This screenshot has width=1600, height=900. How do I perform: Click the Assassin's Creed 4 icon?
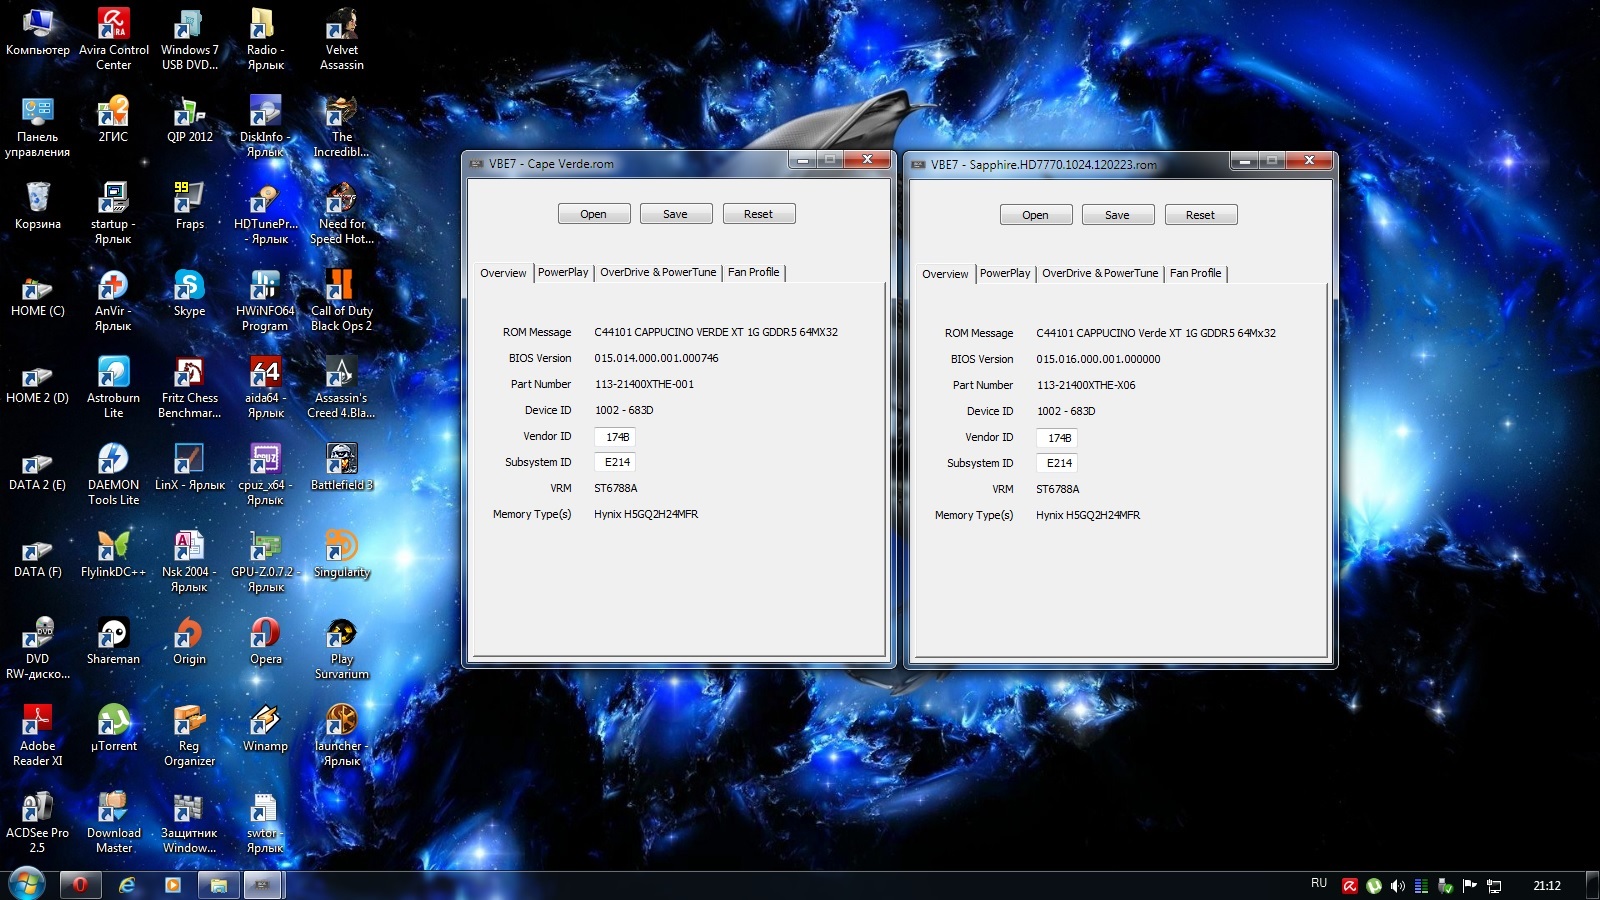pos(342,387)
